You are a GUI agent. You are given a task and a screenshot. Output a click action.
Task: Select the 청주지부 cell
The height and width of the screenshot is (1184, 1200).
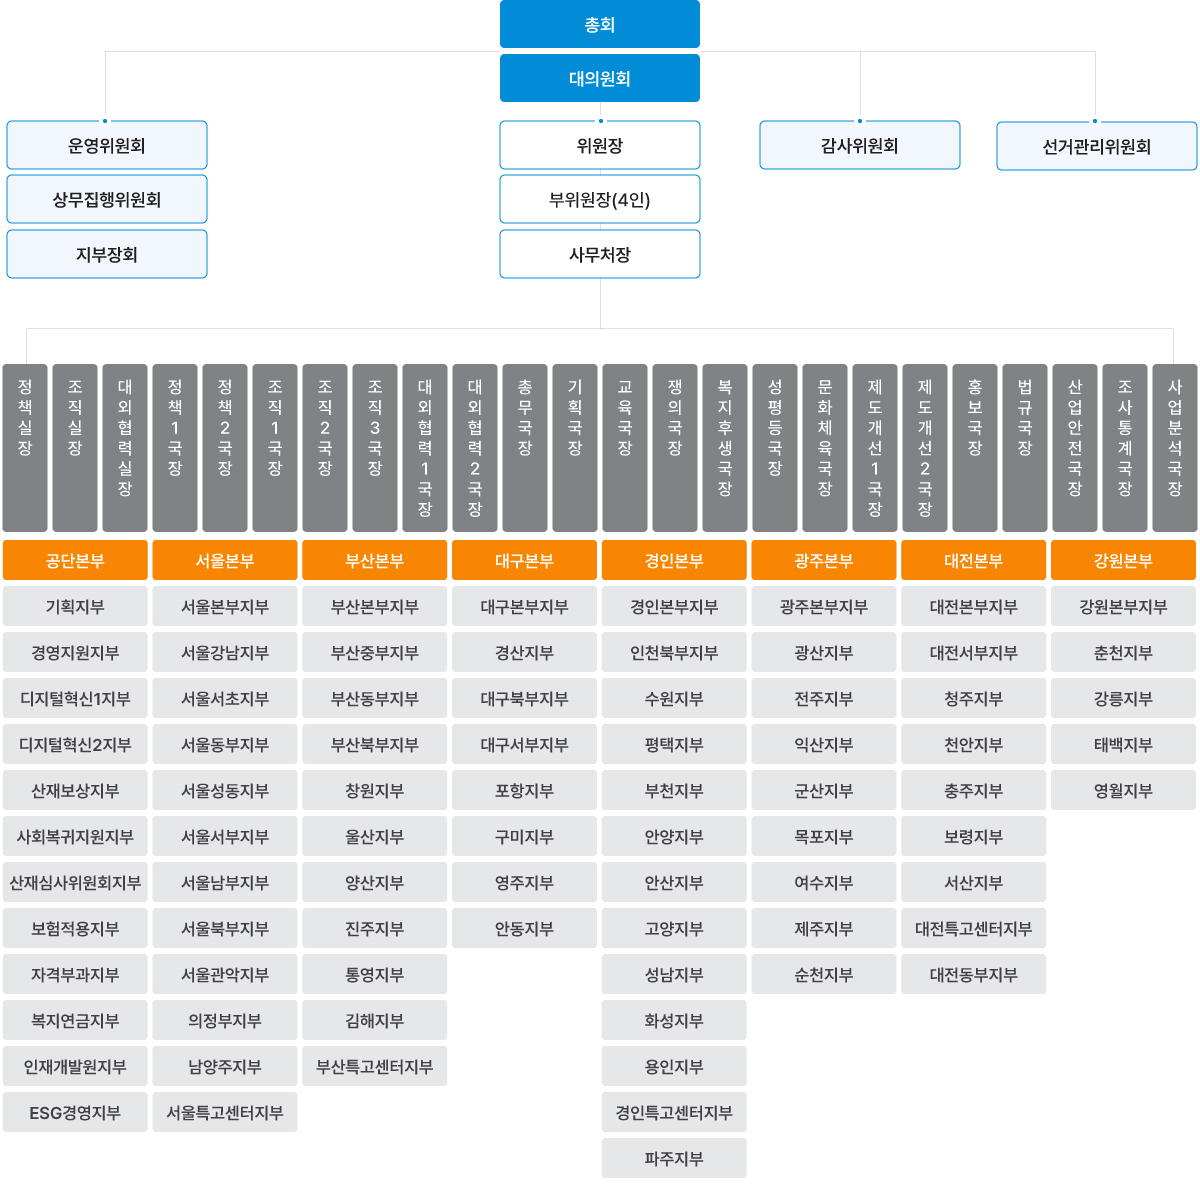point(974,699)
